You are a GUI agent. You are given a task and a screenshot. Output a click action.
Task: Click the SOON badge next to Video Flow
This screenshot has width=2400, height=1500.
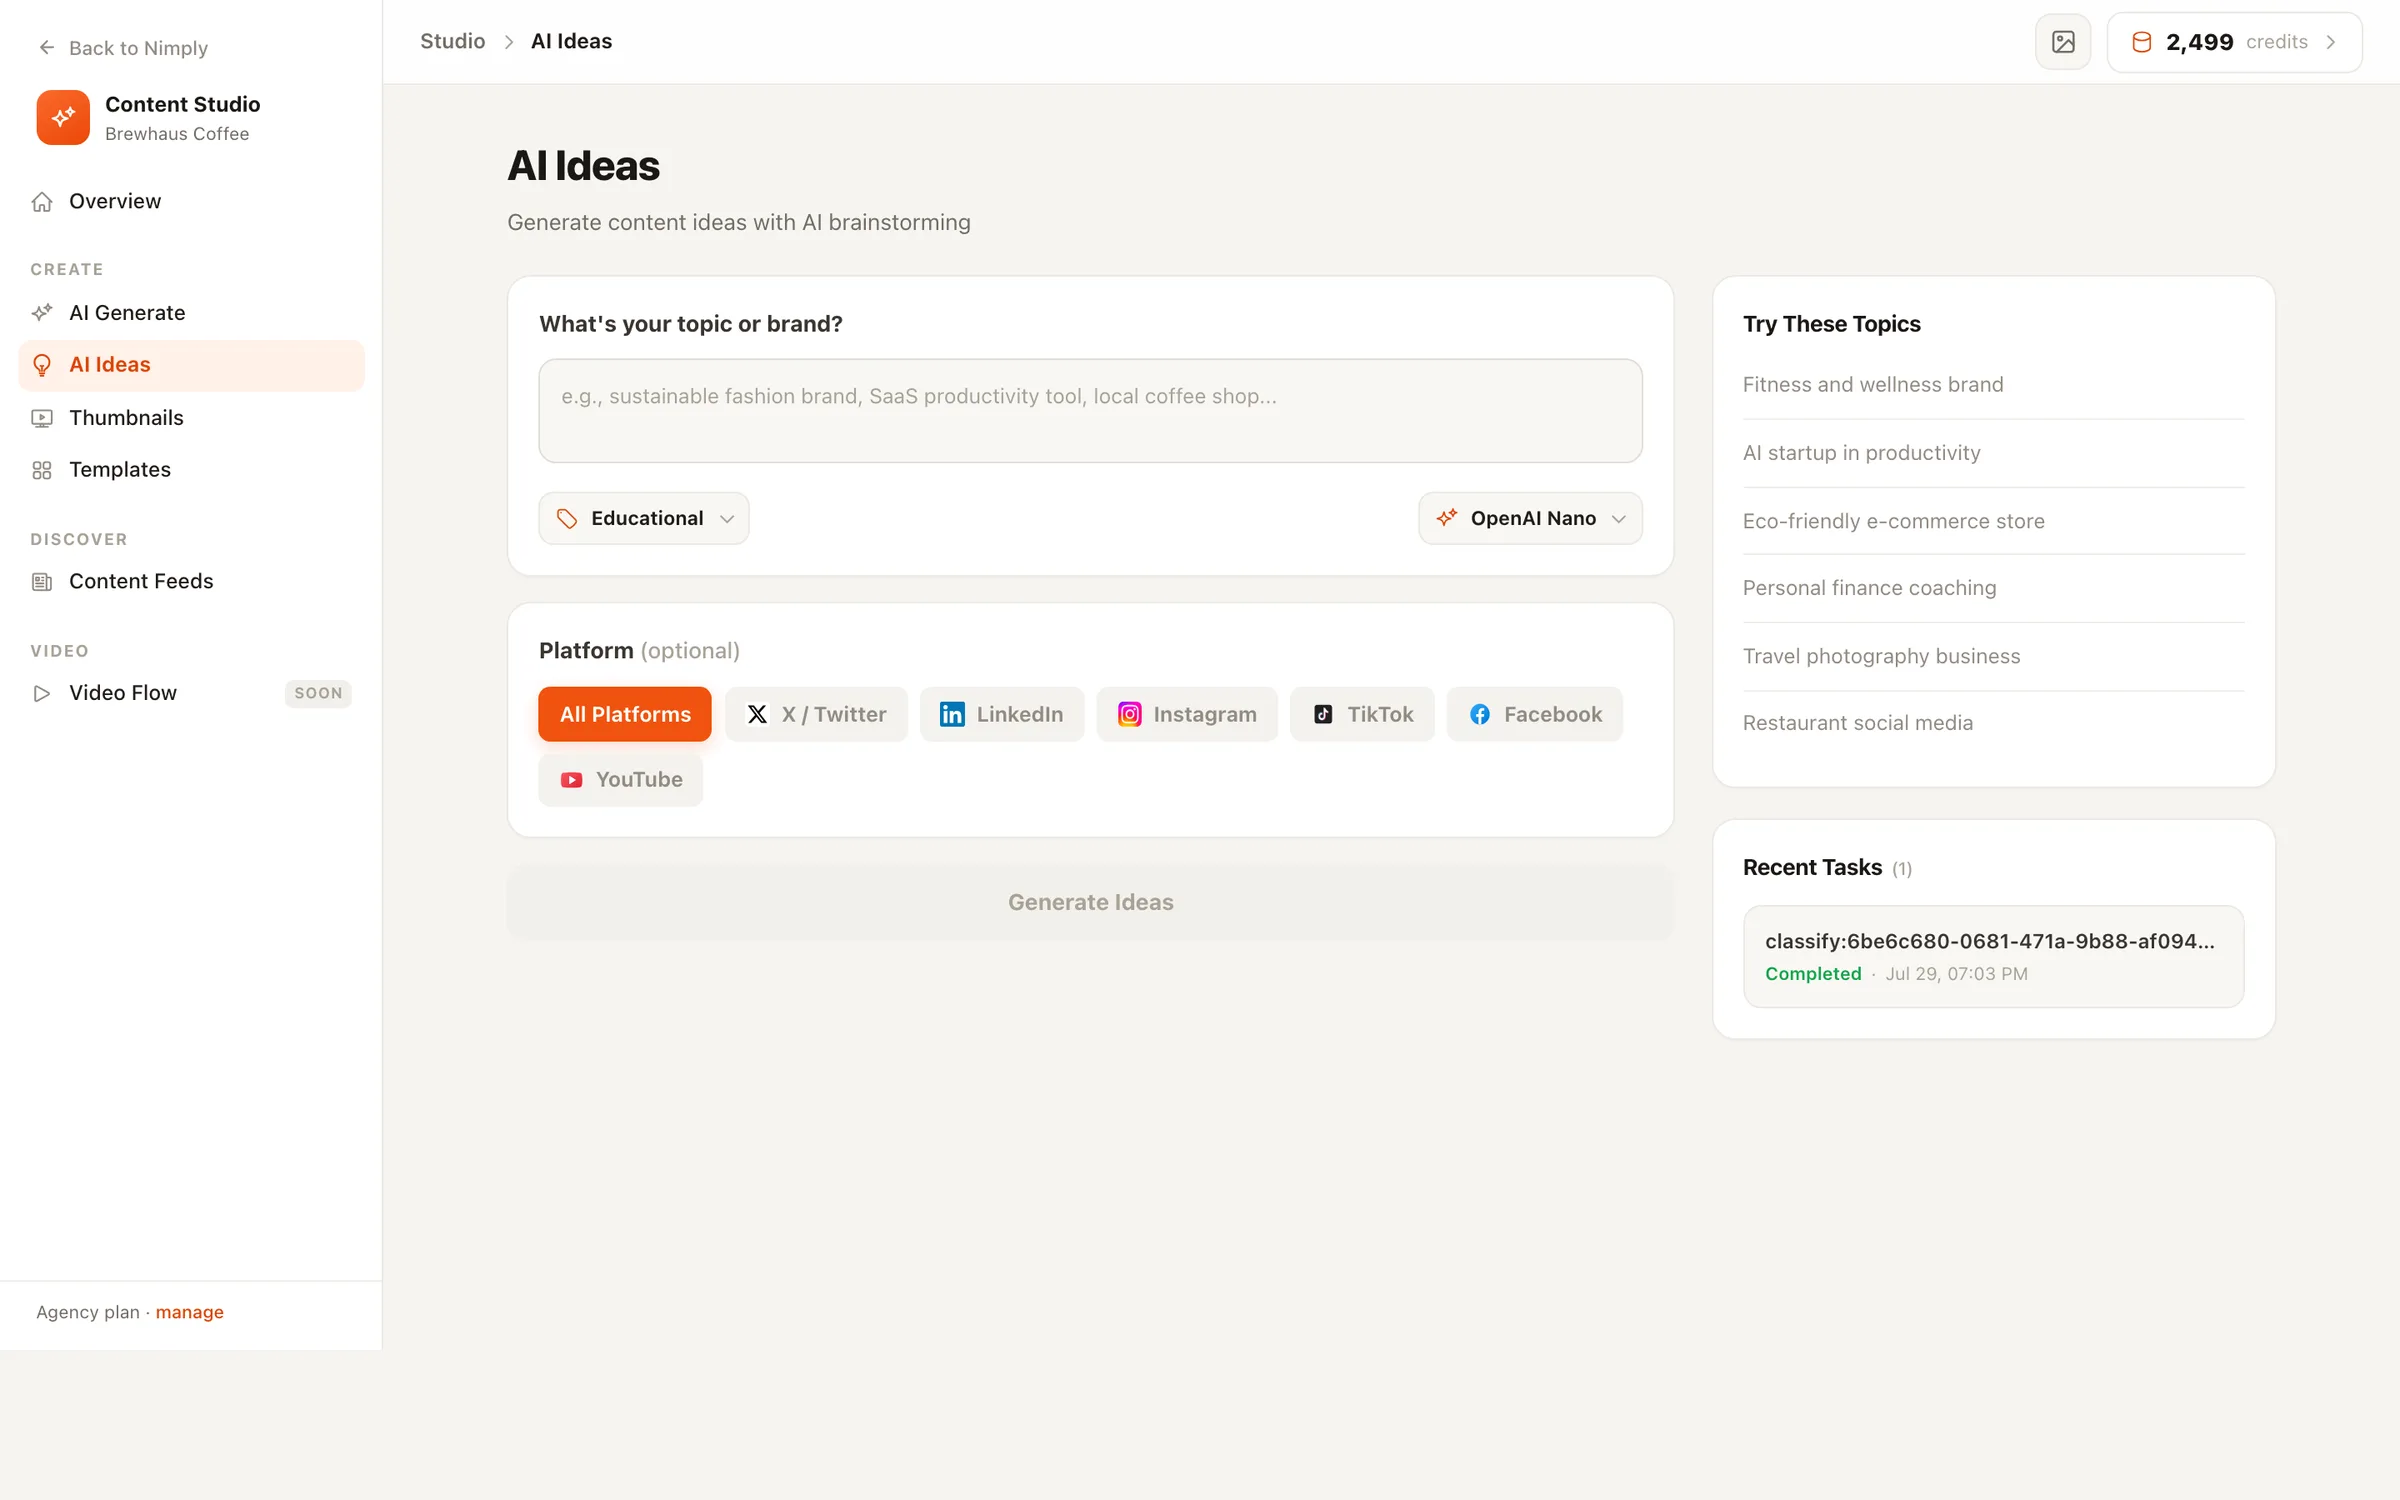318,693
